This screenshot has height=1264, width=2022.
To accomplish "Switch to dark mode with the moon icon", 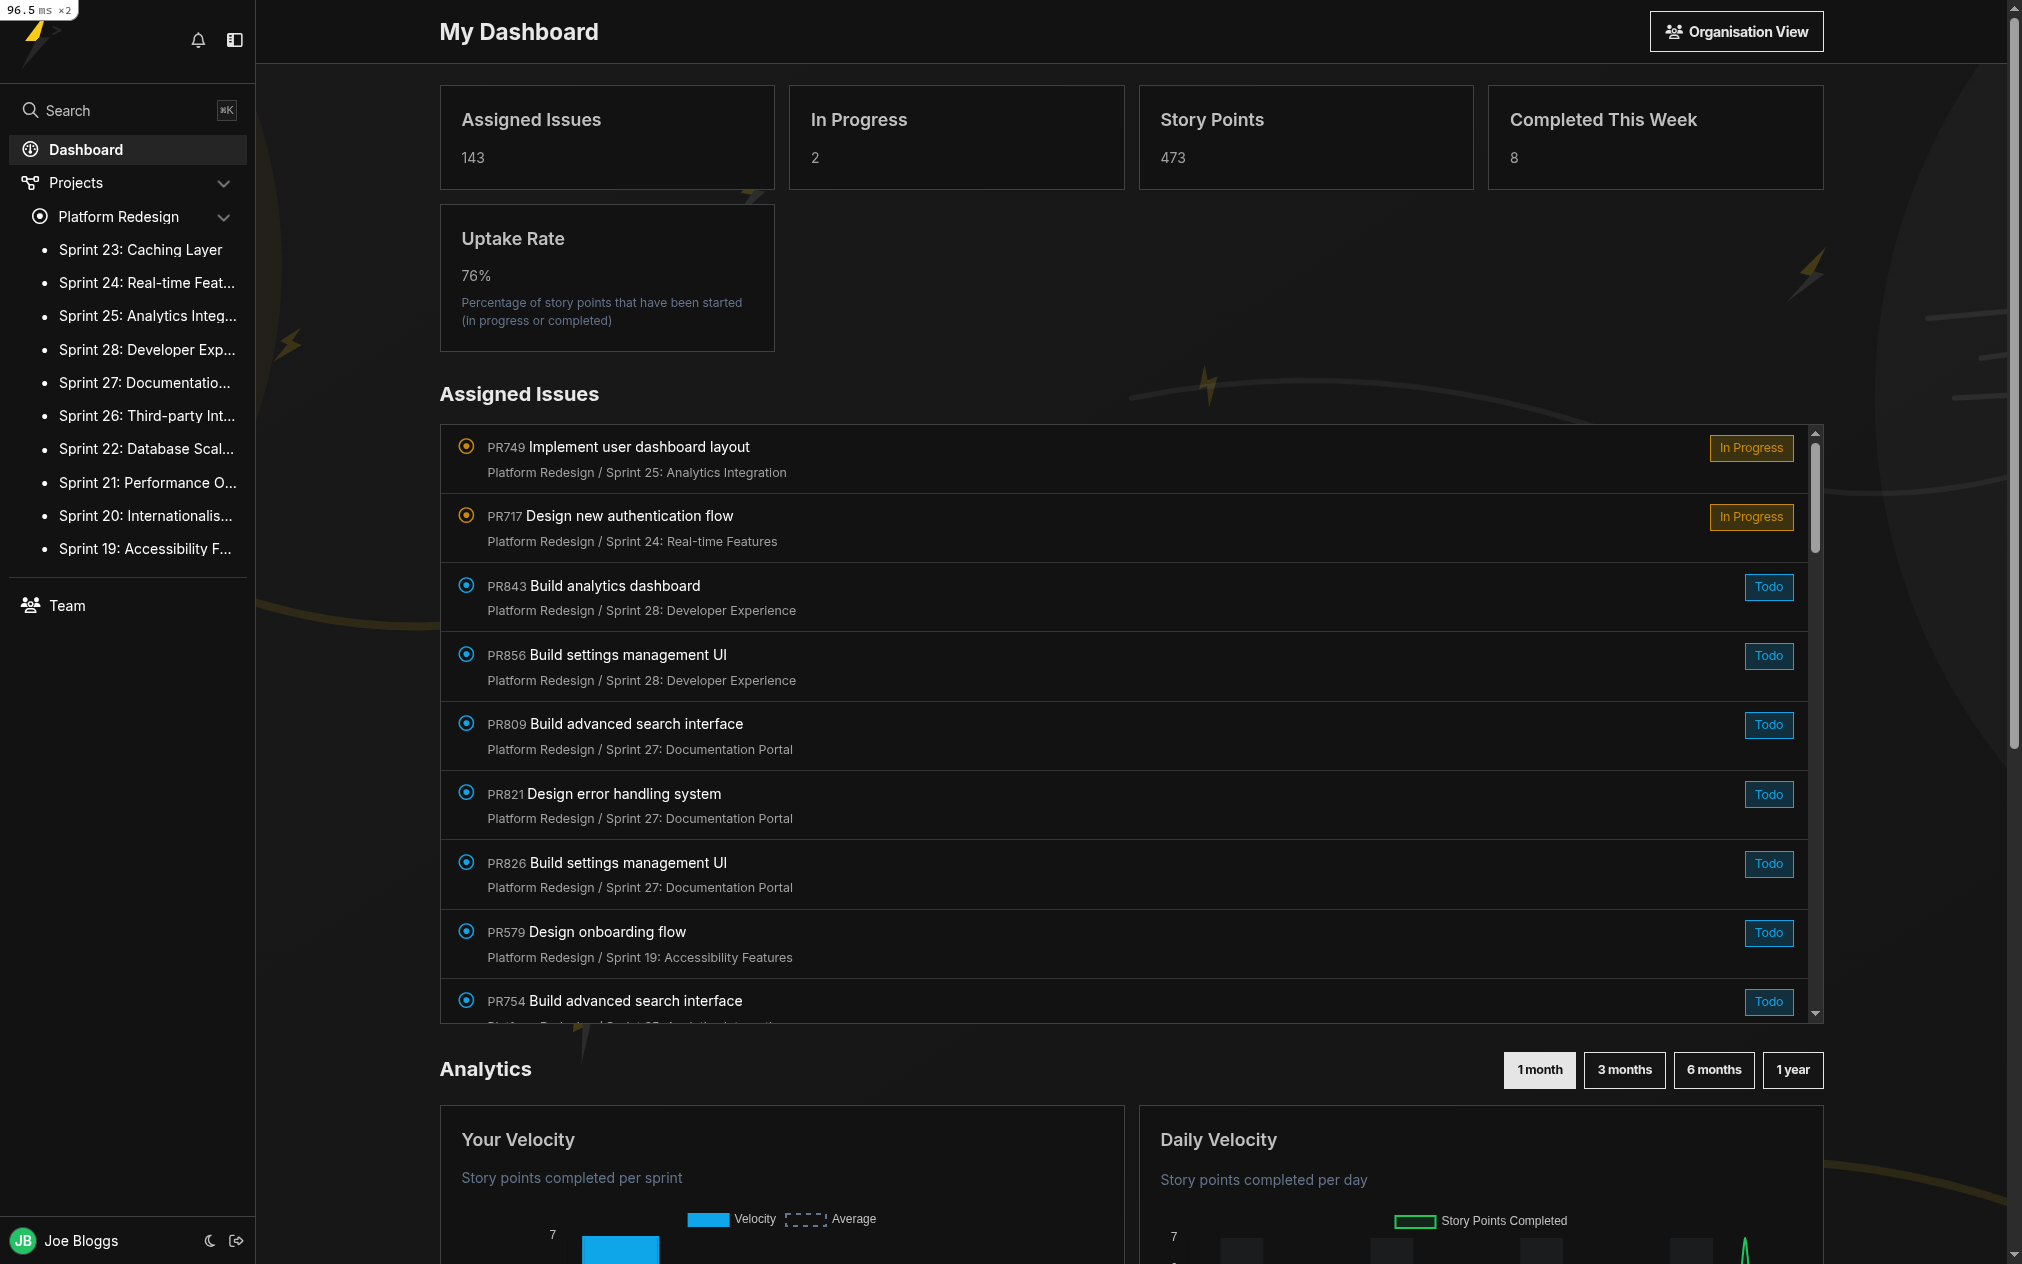I will [x=210, y=1241].
